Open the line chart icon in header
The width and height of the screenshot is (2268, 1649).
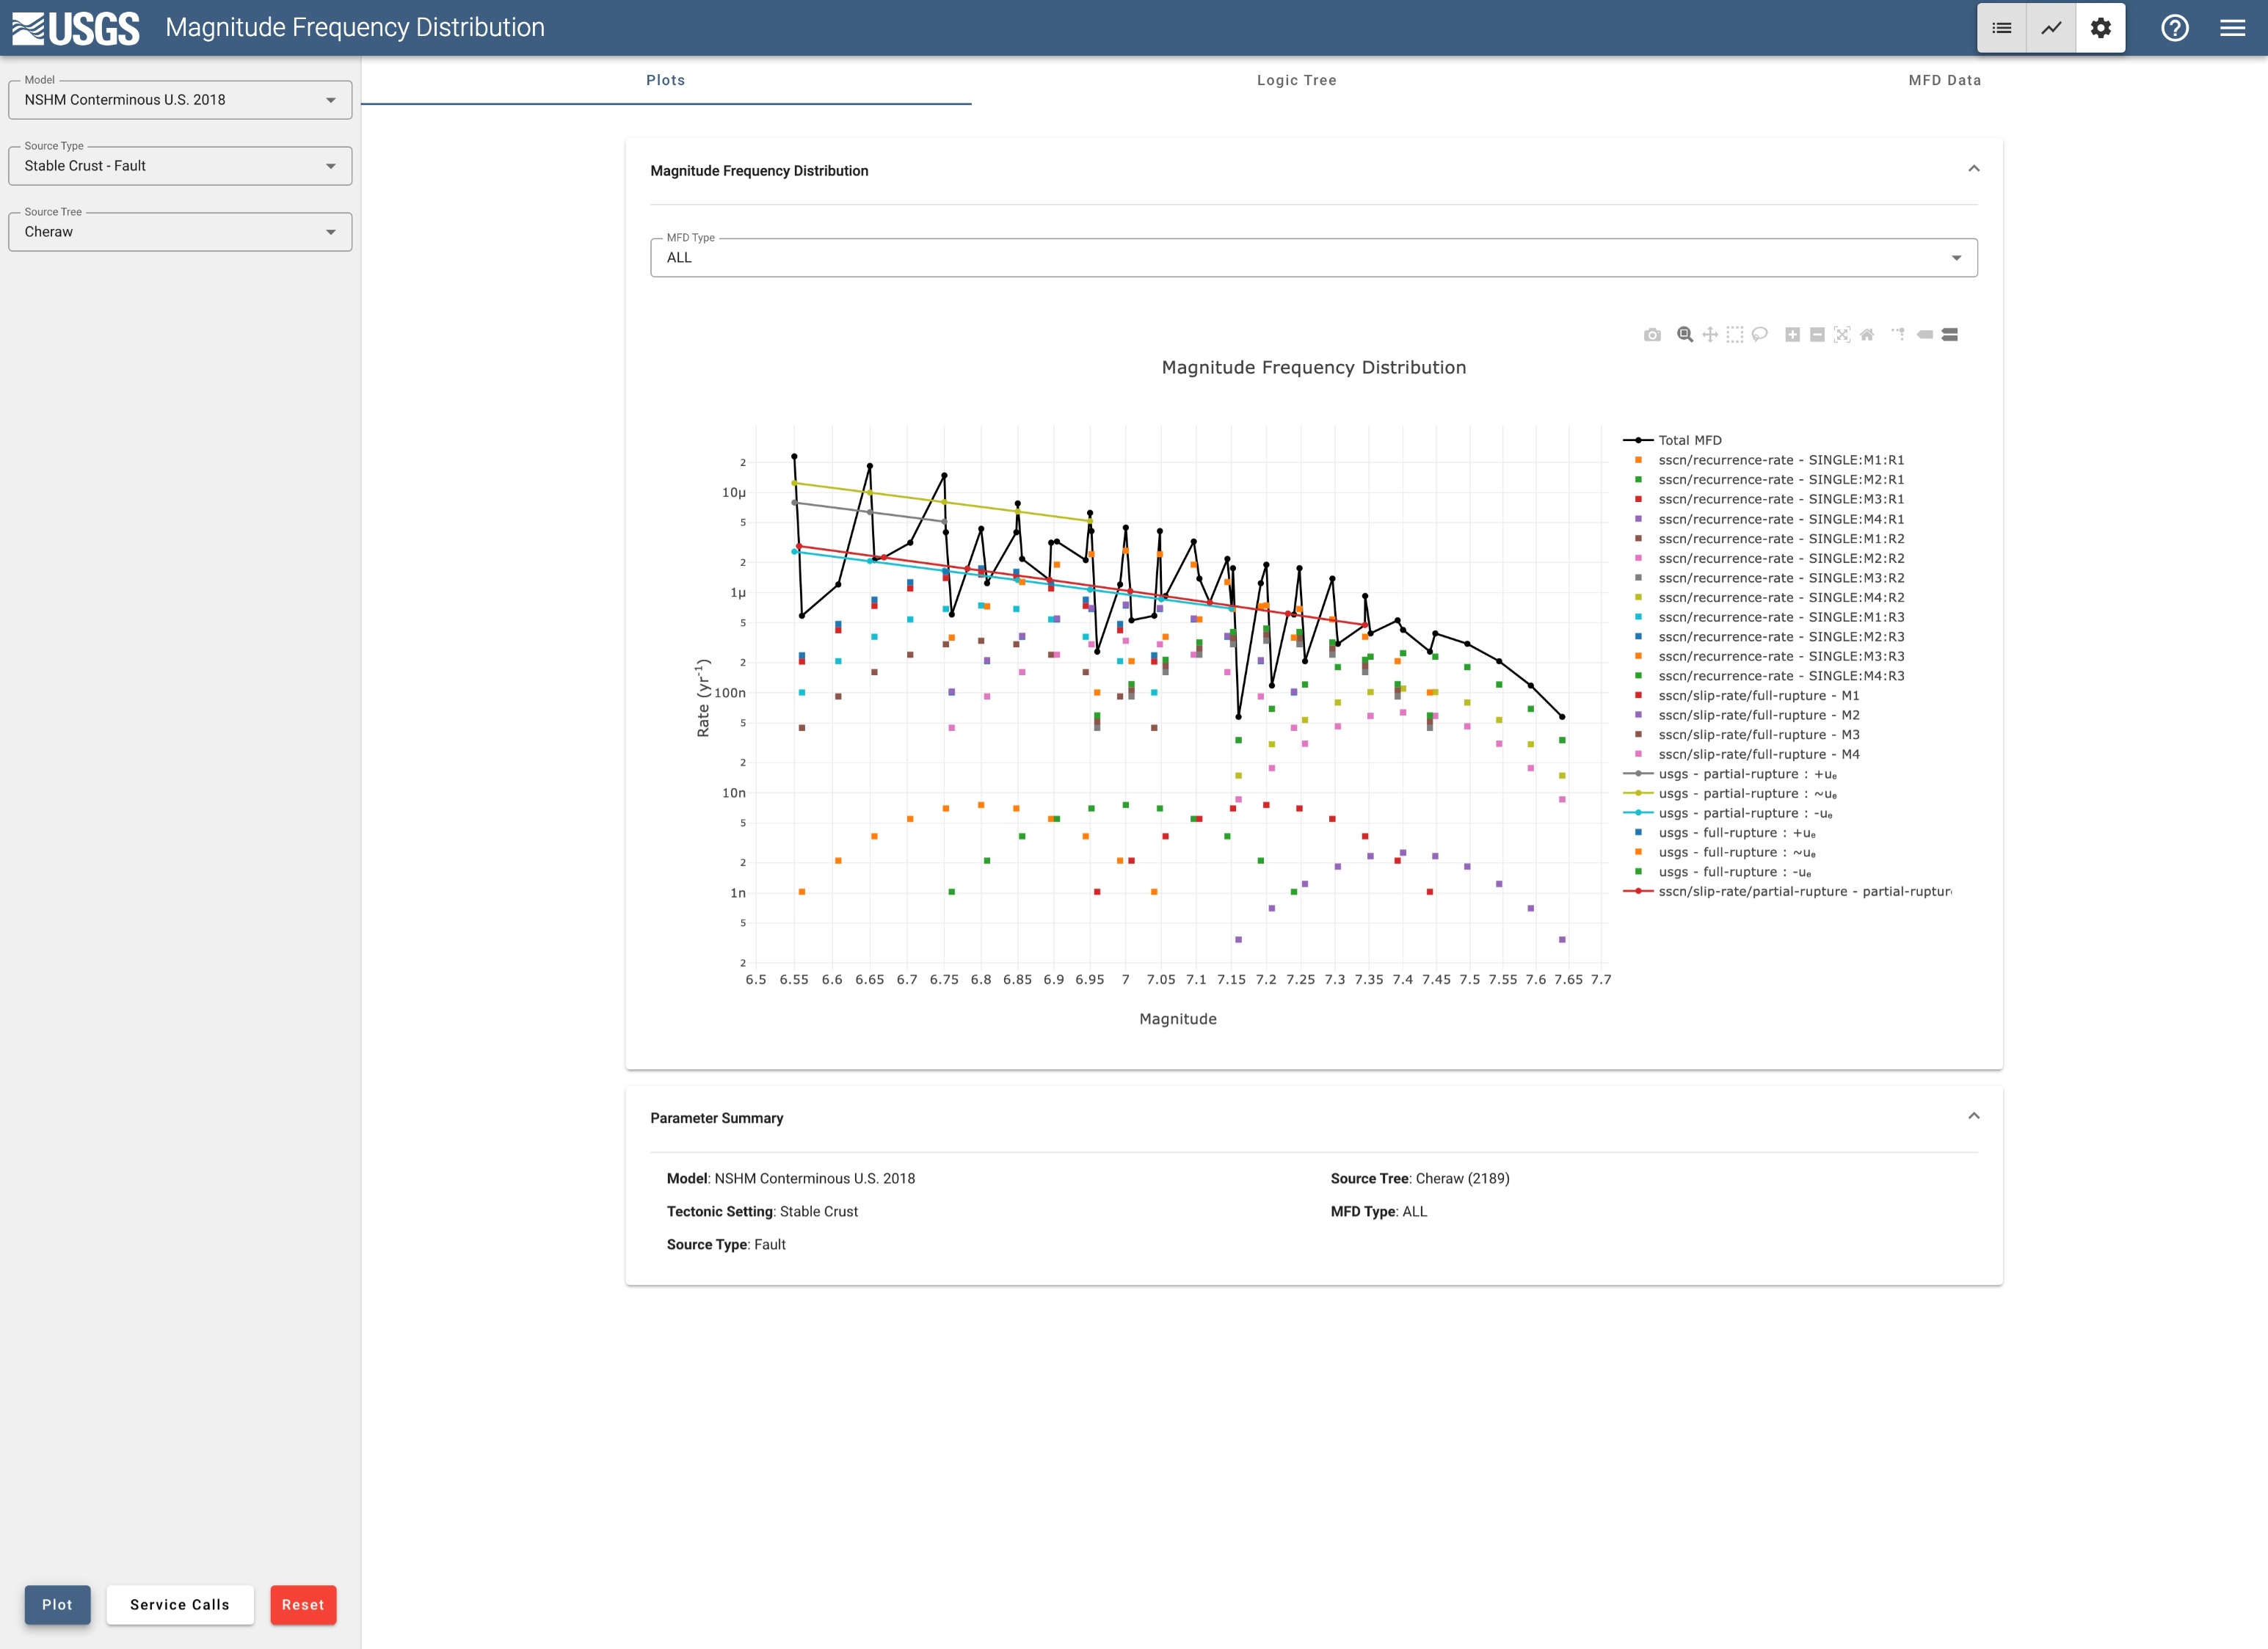tap(2051, 28)
